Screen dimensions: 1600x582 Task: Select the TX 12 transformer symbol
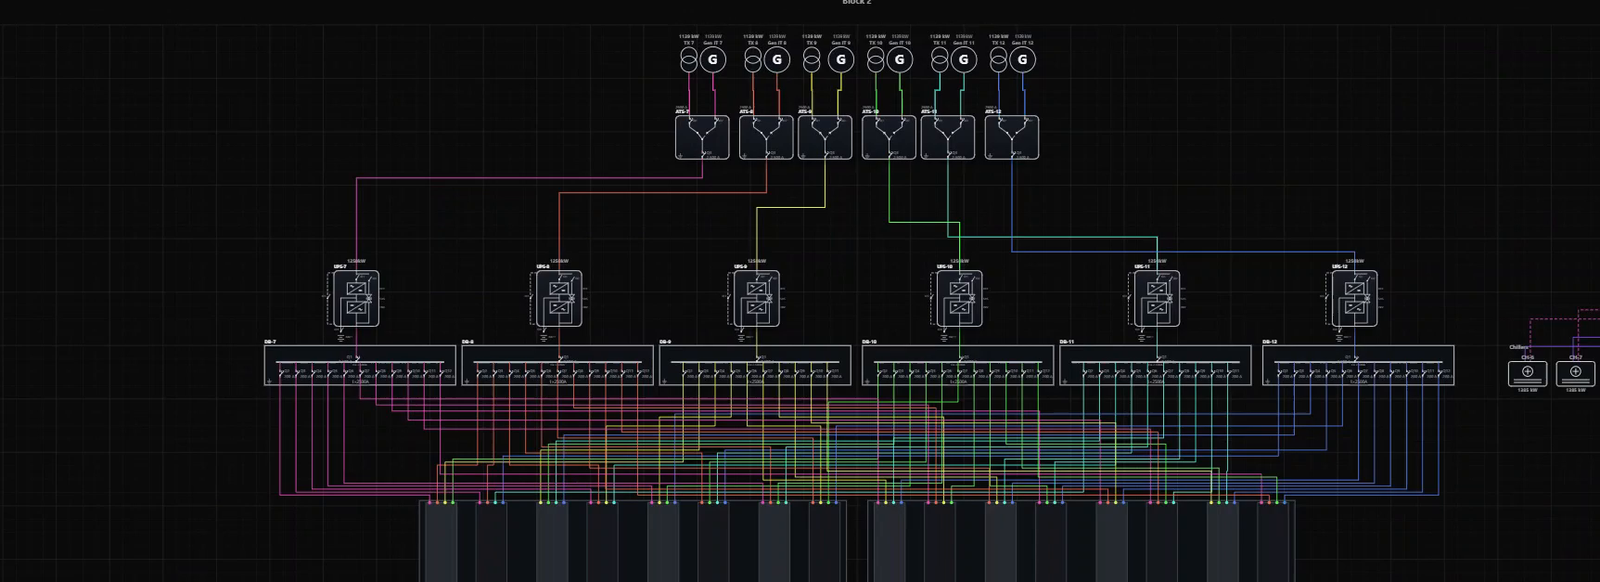[998, 61]
